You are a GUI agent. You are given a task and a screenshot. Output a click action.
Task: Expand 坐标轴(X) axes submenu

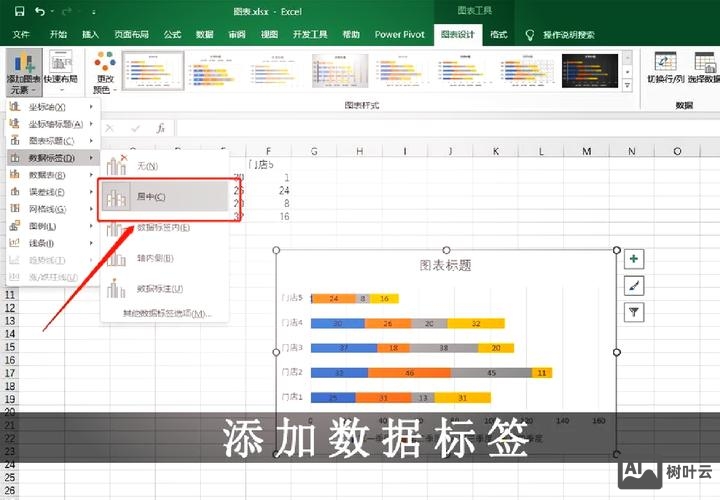(x=53, y=107)
